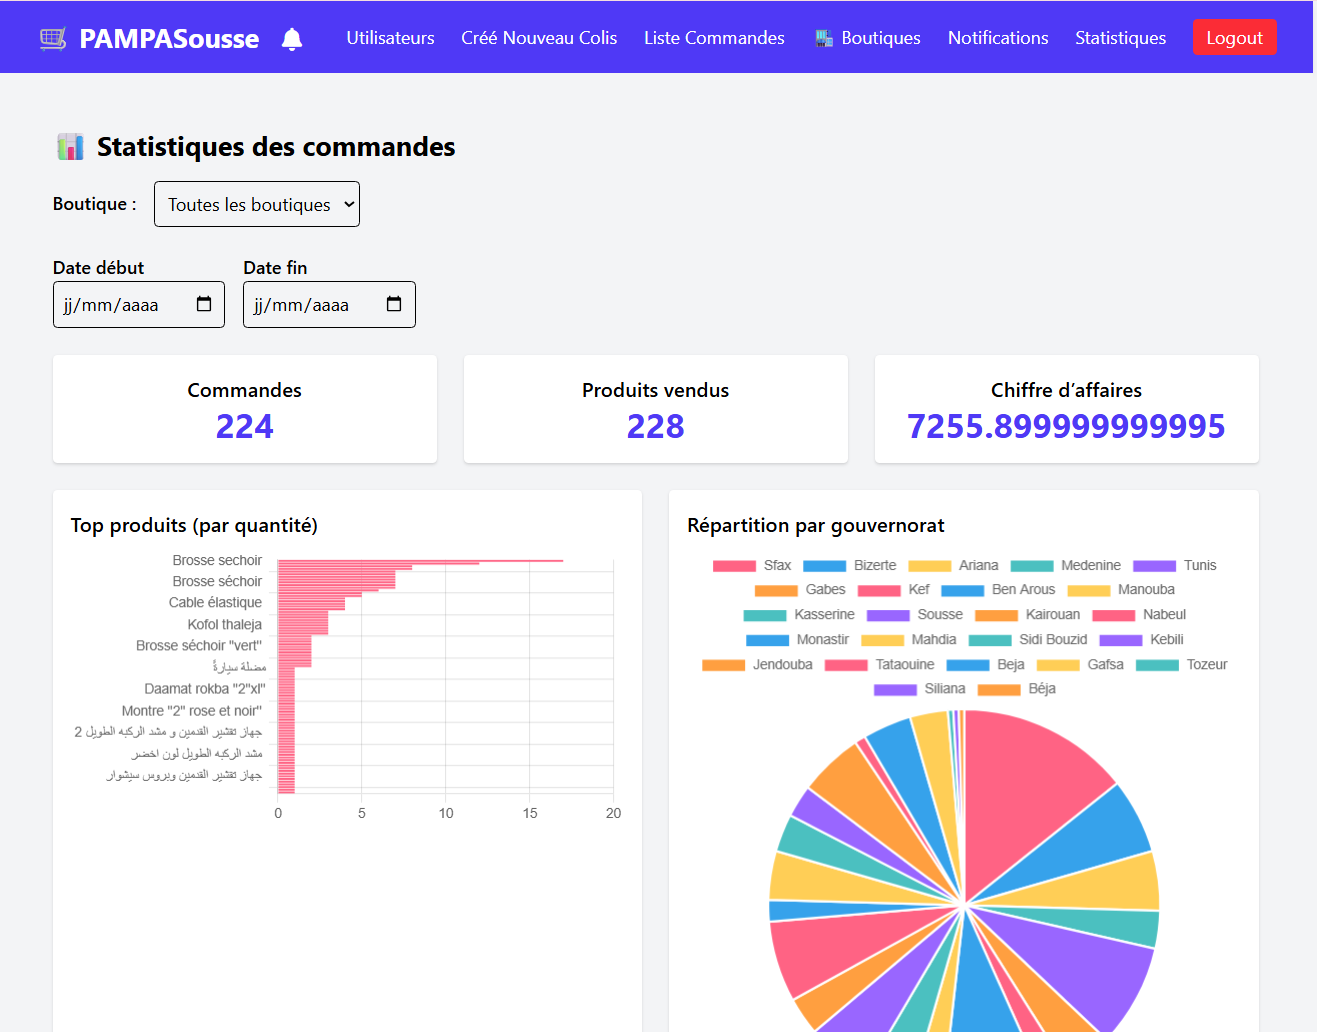1317x1032 pixels.
Task: Click the notification bell icon
Action: point(292,39)
